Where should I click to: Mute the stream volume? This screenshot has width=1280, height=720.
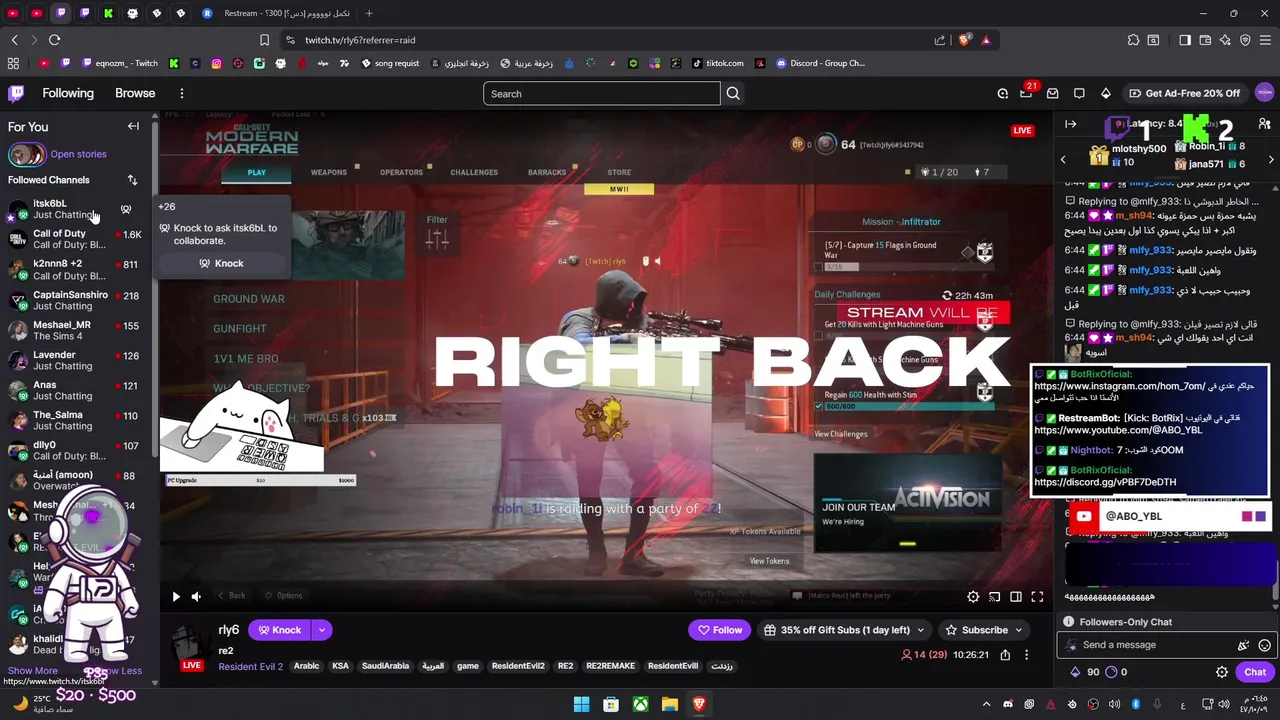[x=197, y=597]
